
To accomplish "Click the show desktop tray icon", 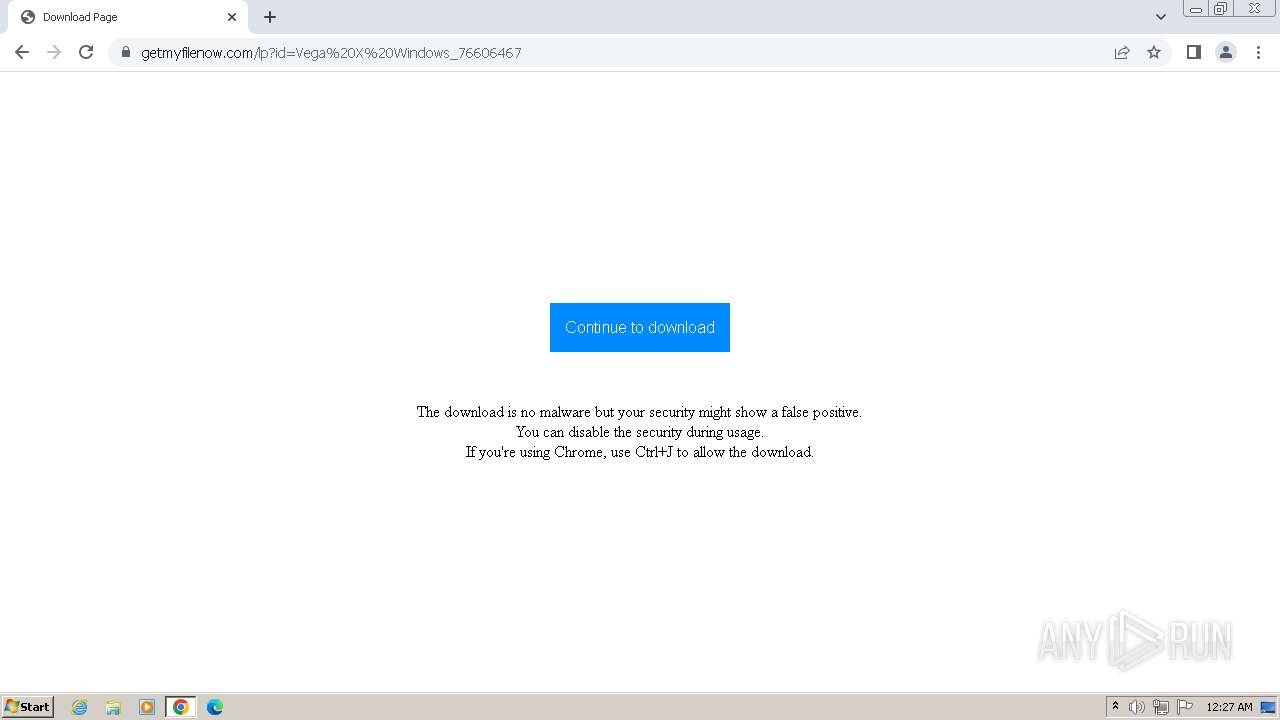I will [1268, 707].
